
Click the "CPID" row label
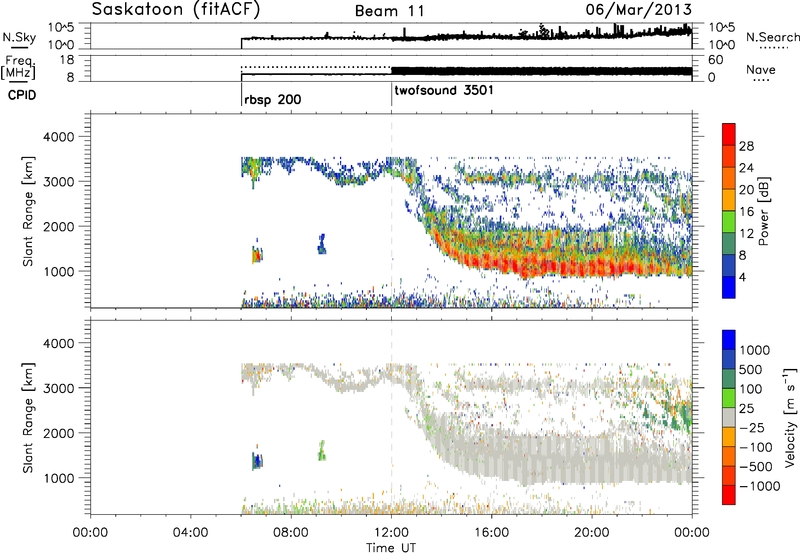click(x=22, y=95)
